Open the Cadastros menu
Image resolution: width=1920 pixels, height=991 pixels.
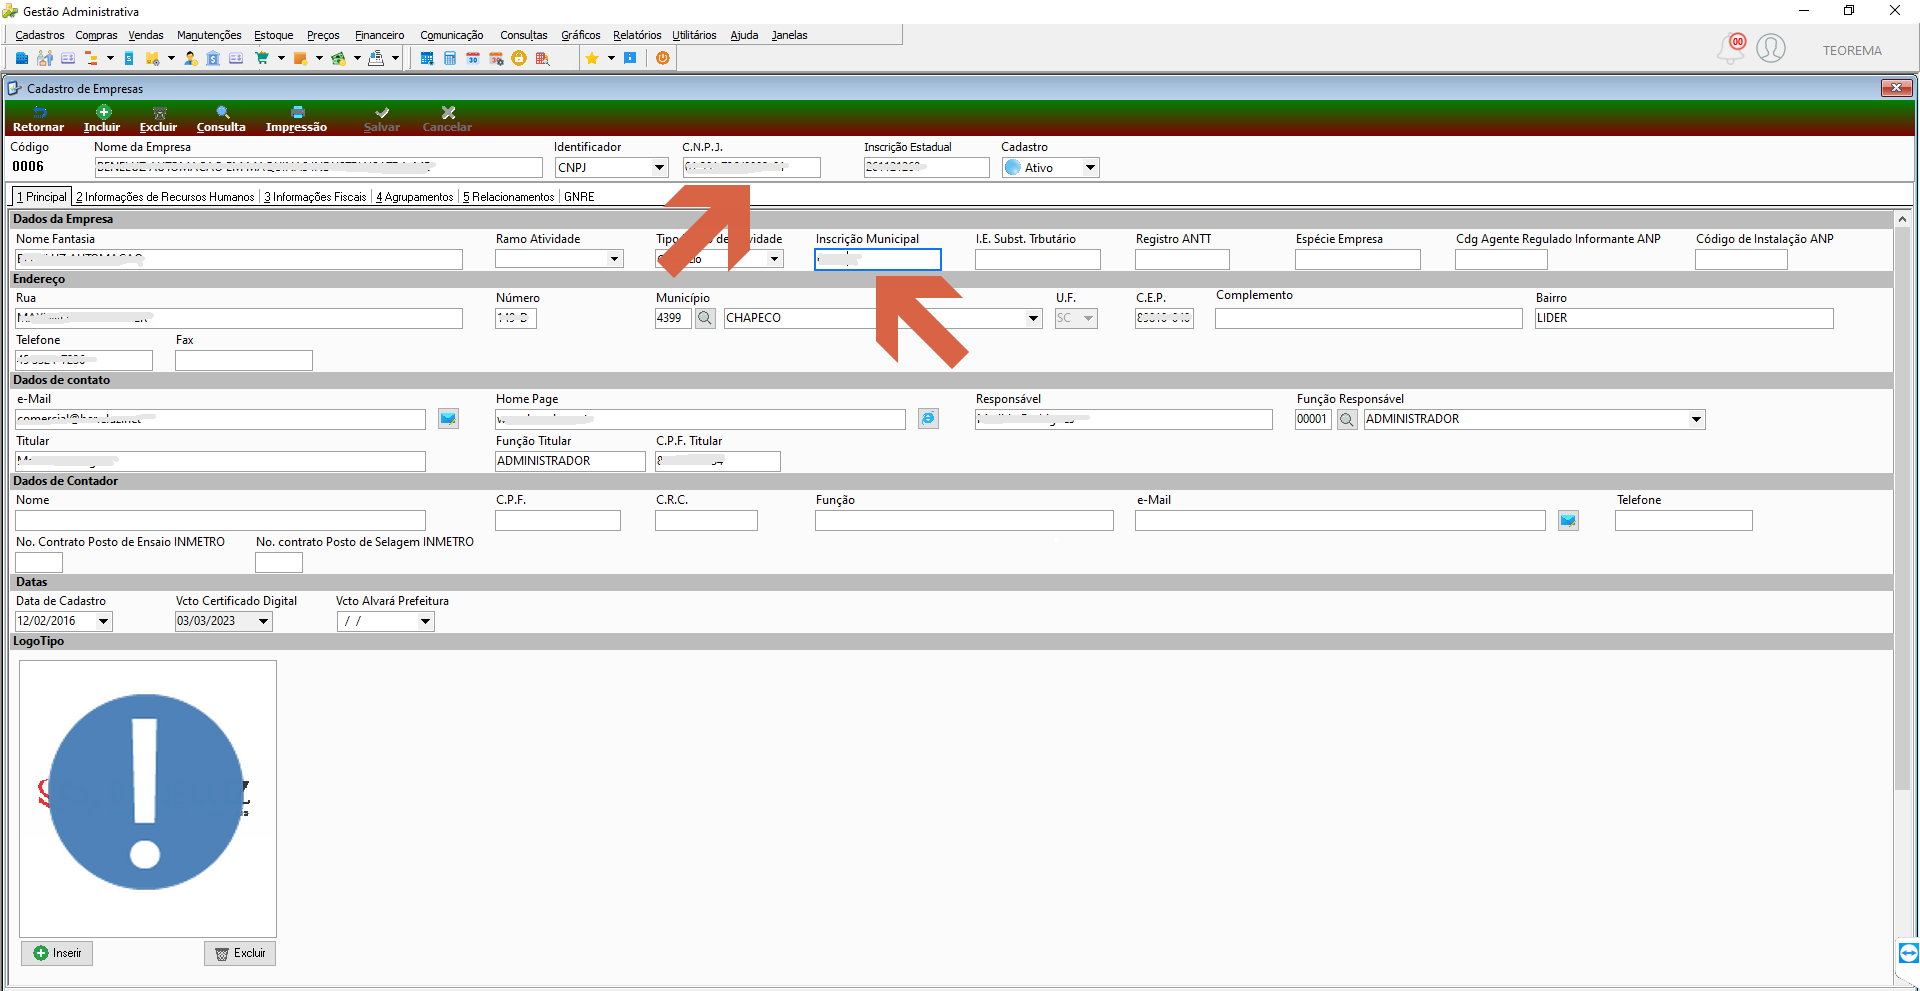(40, 35)
